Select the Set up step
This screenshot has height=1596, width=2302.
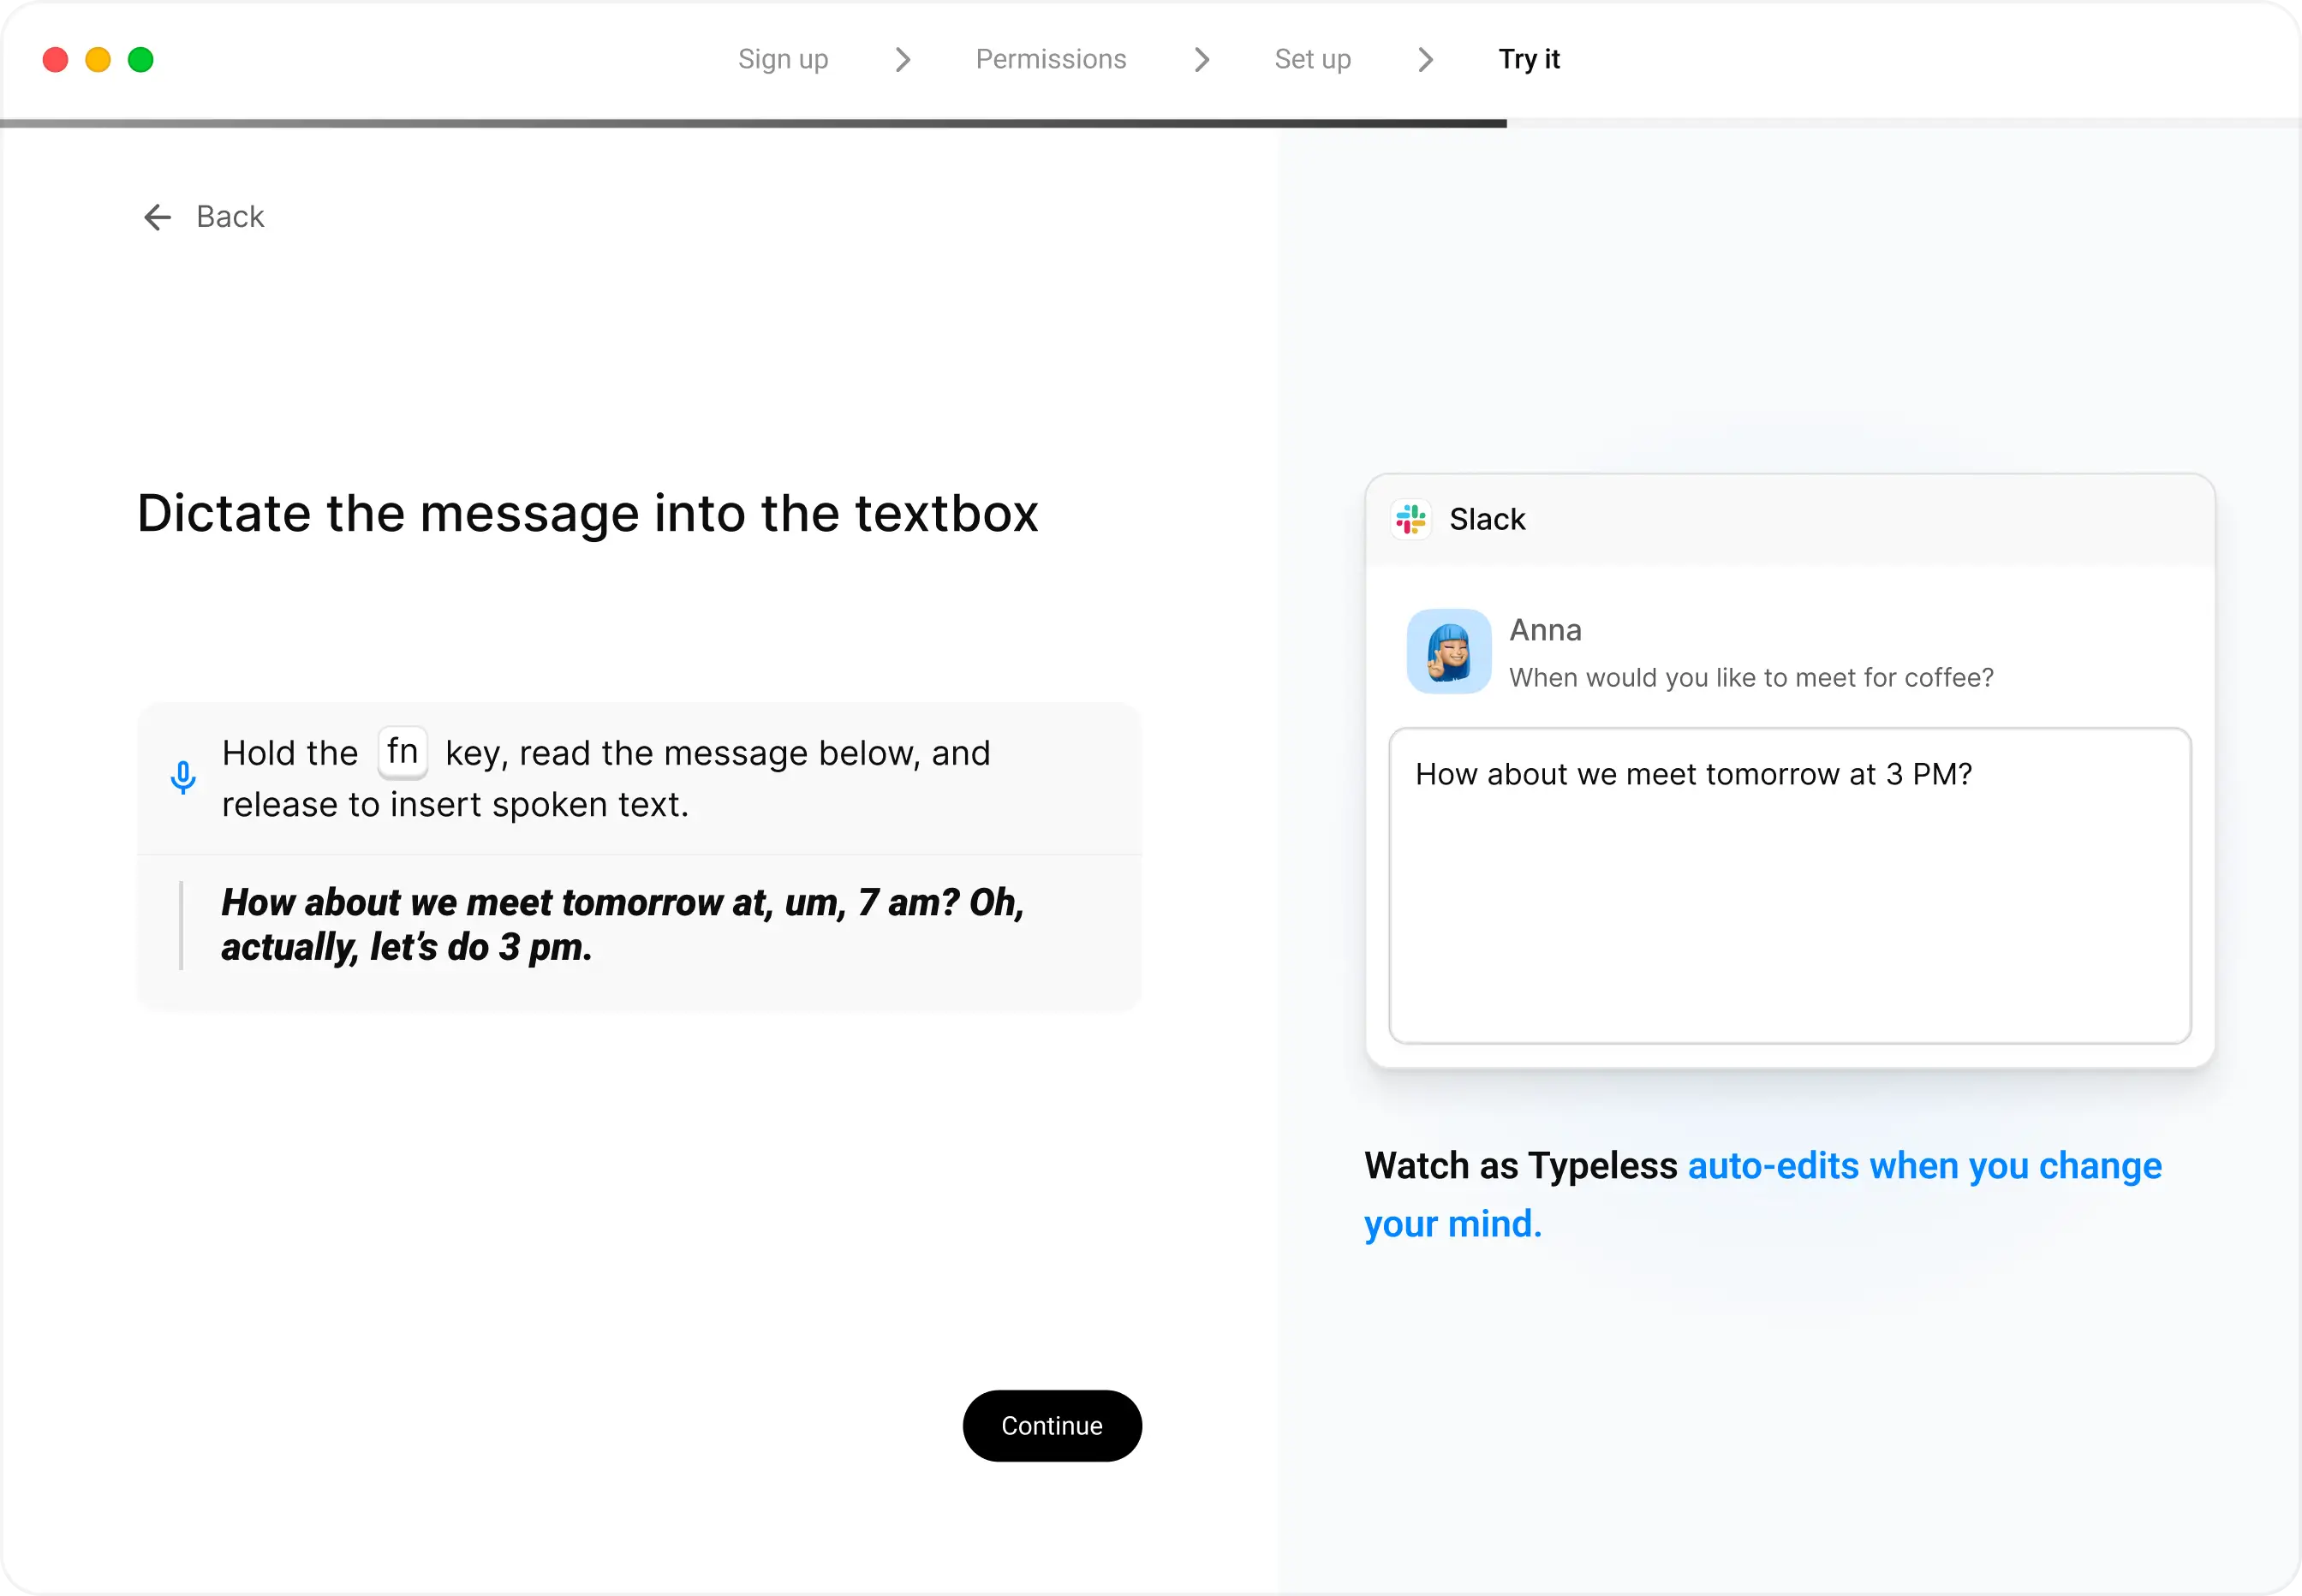tap(1312, 60)
